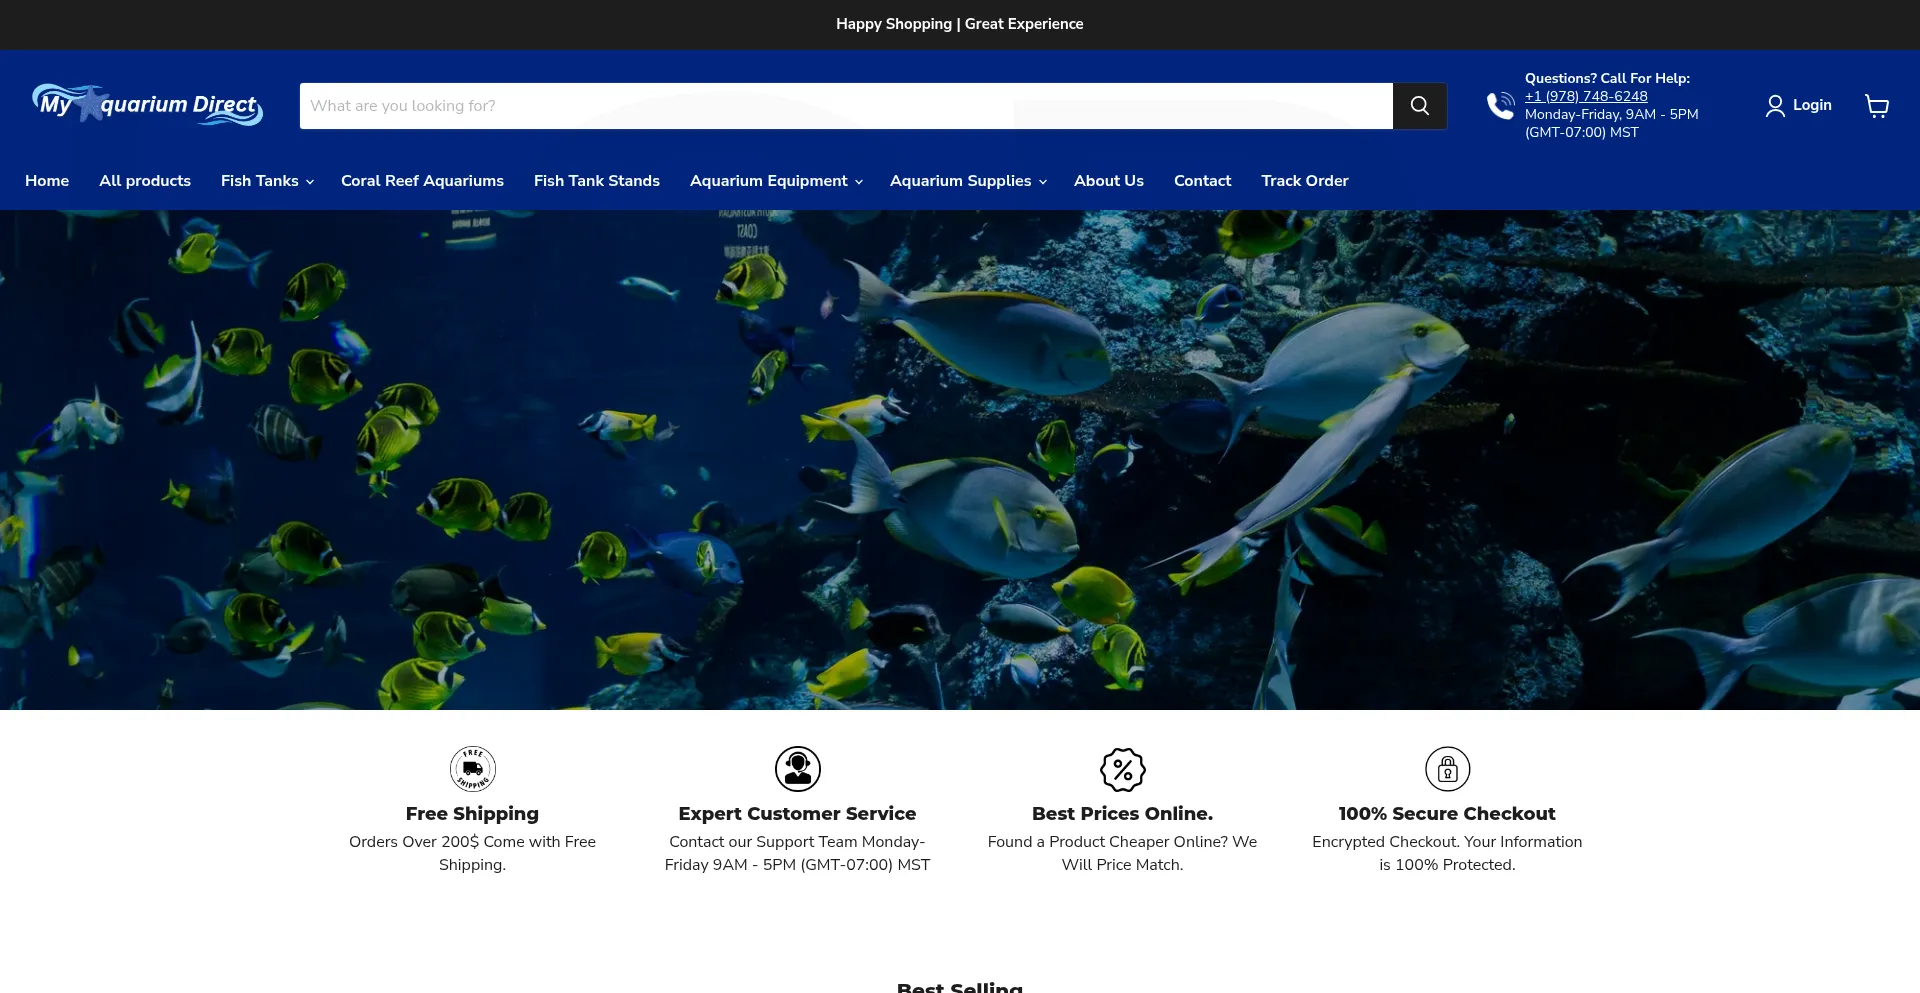Call the +1 (978) 748-6248 phone link
Viewport: 1920px width, 993px height.
click(1586, 96)
